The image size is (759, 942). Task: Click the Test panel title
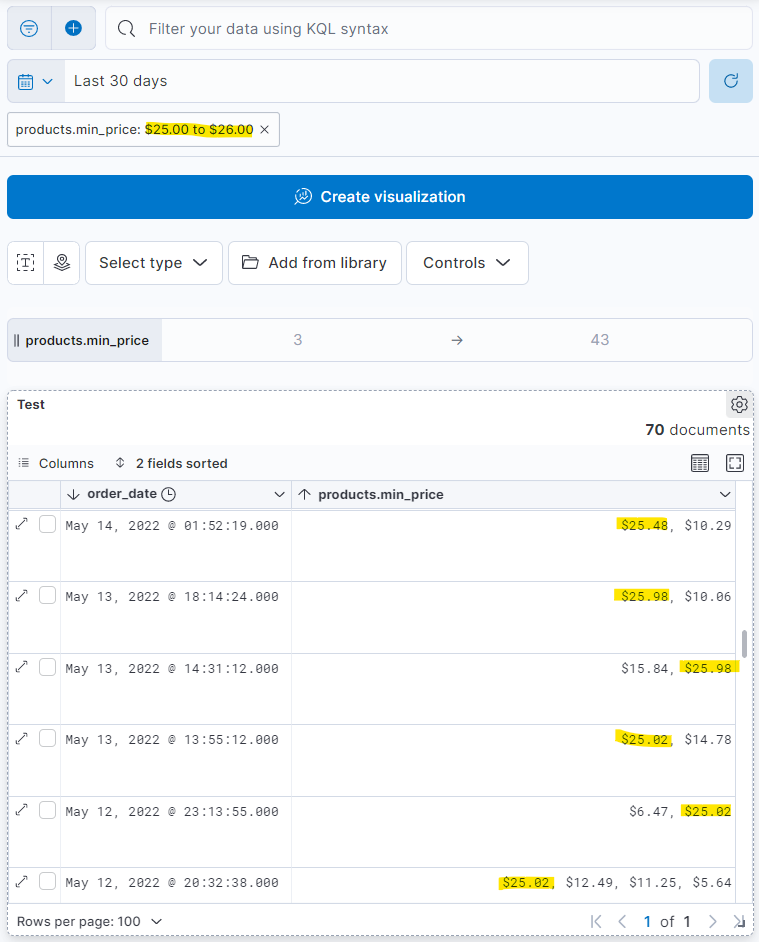[31, 405]
